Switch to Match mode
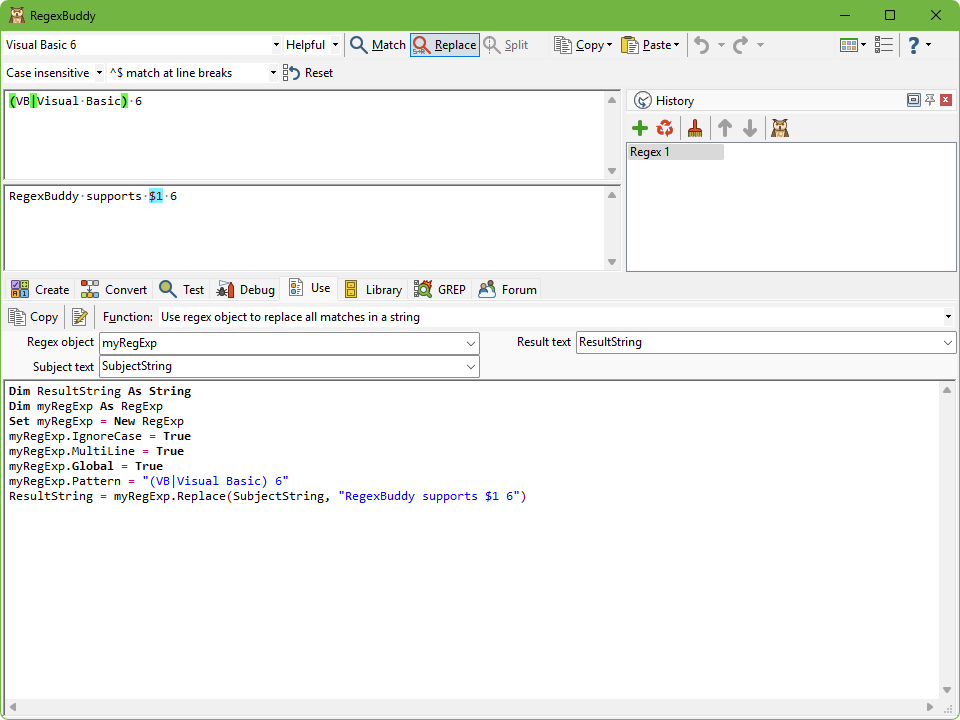The width and height of the screenshot is (960, 720). click(377, 45)
